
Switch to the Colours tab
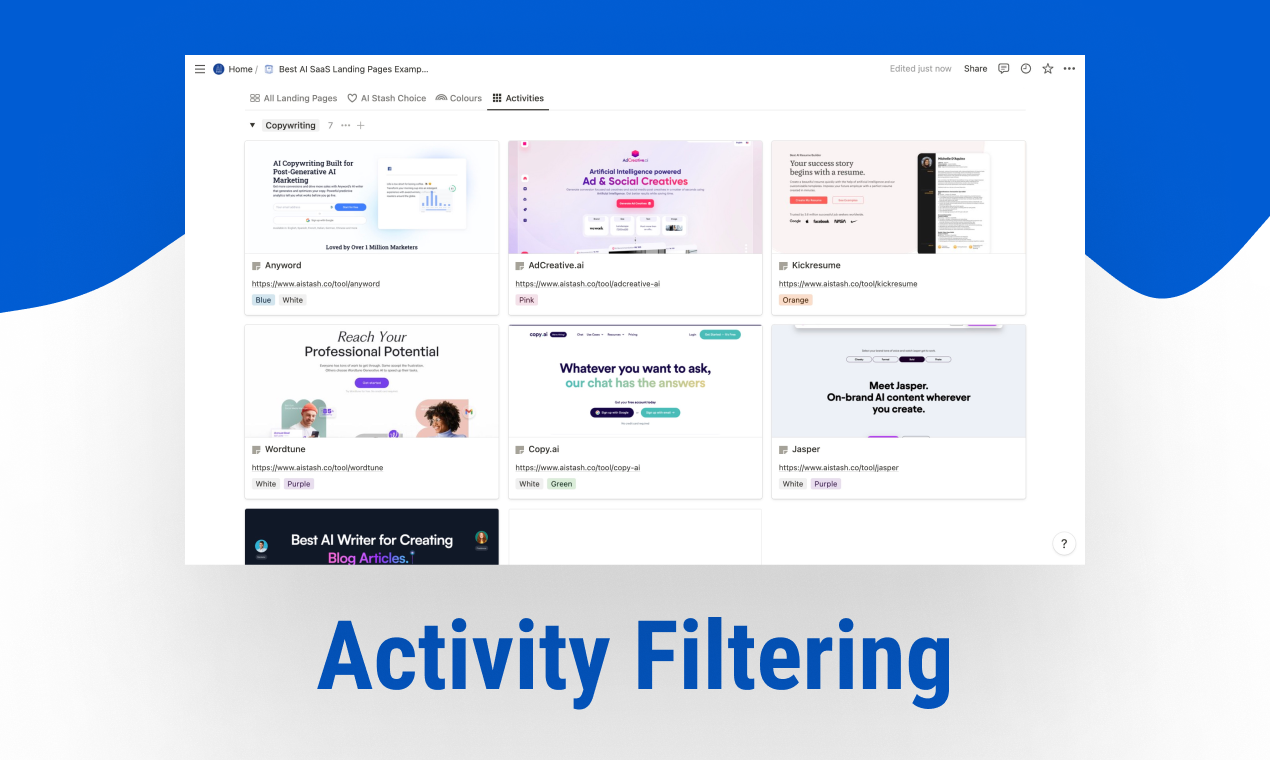pos(459,98)
